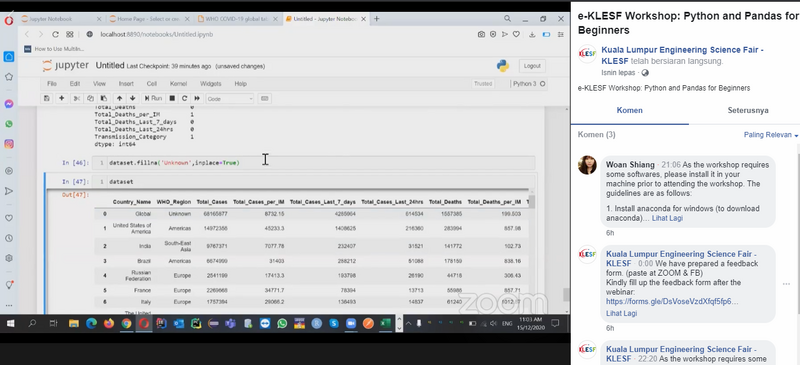
Task: Open the command palette keyboard icon
Action: tap(265, 99)
